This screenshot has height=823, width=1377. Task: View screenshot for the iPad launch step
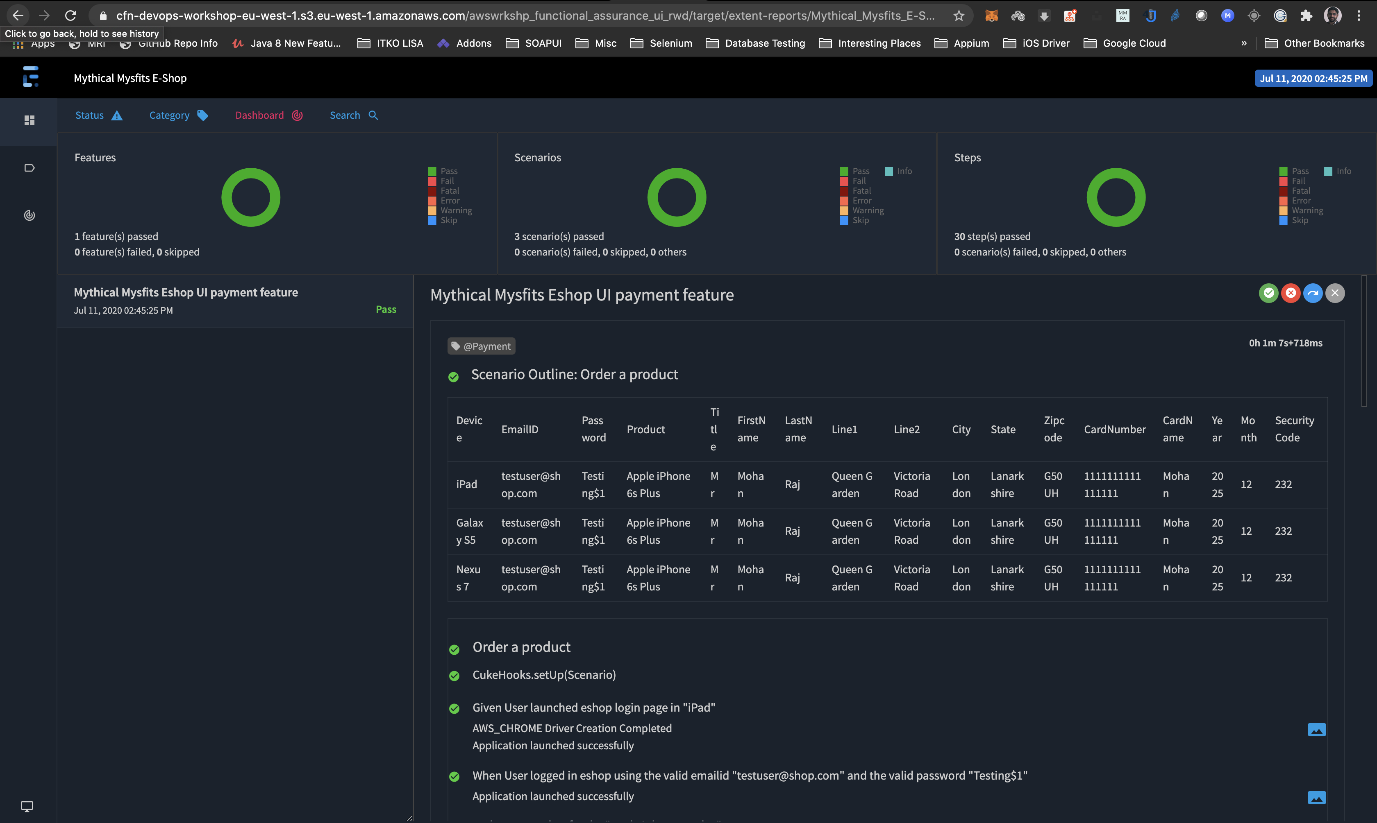point(1317,729)
